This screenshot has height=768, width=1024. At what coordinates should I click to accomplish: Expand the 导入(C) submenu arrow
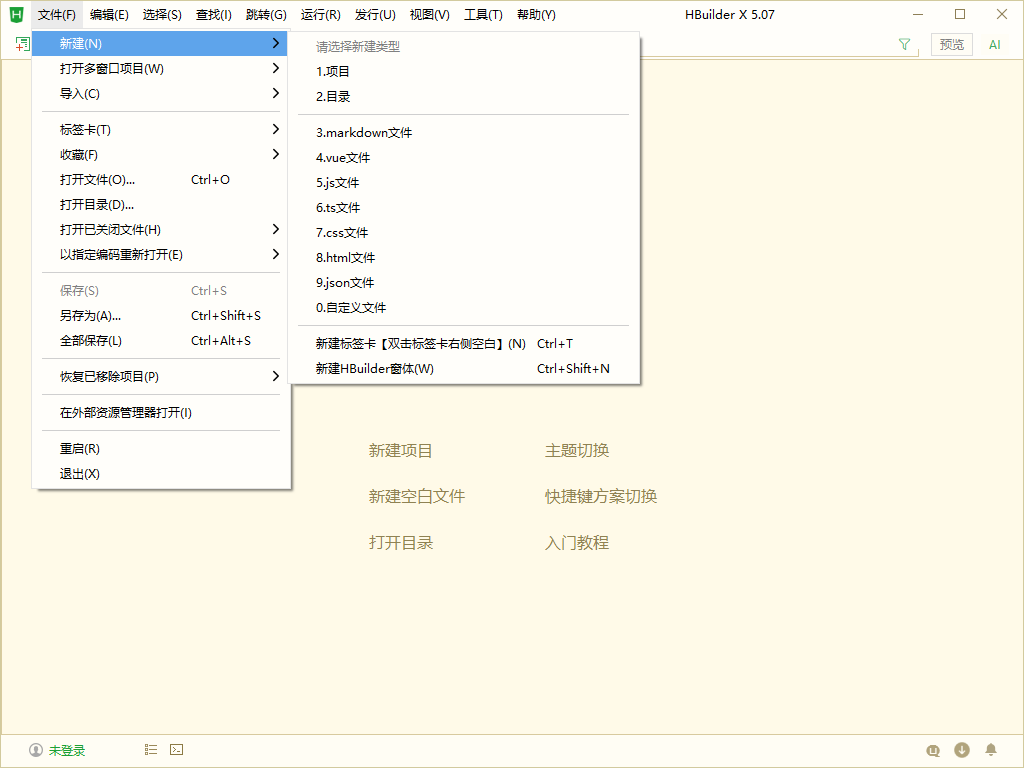point(276,93)
